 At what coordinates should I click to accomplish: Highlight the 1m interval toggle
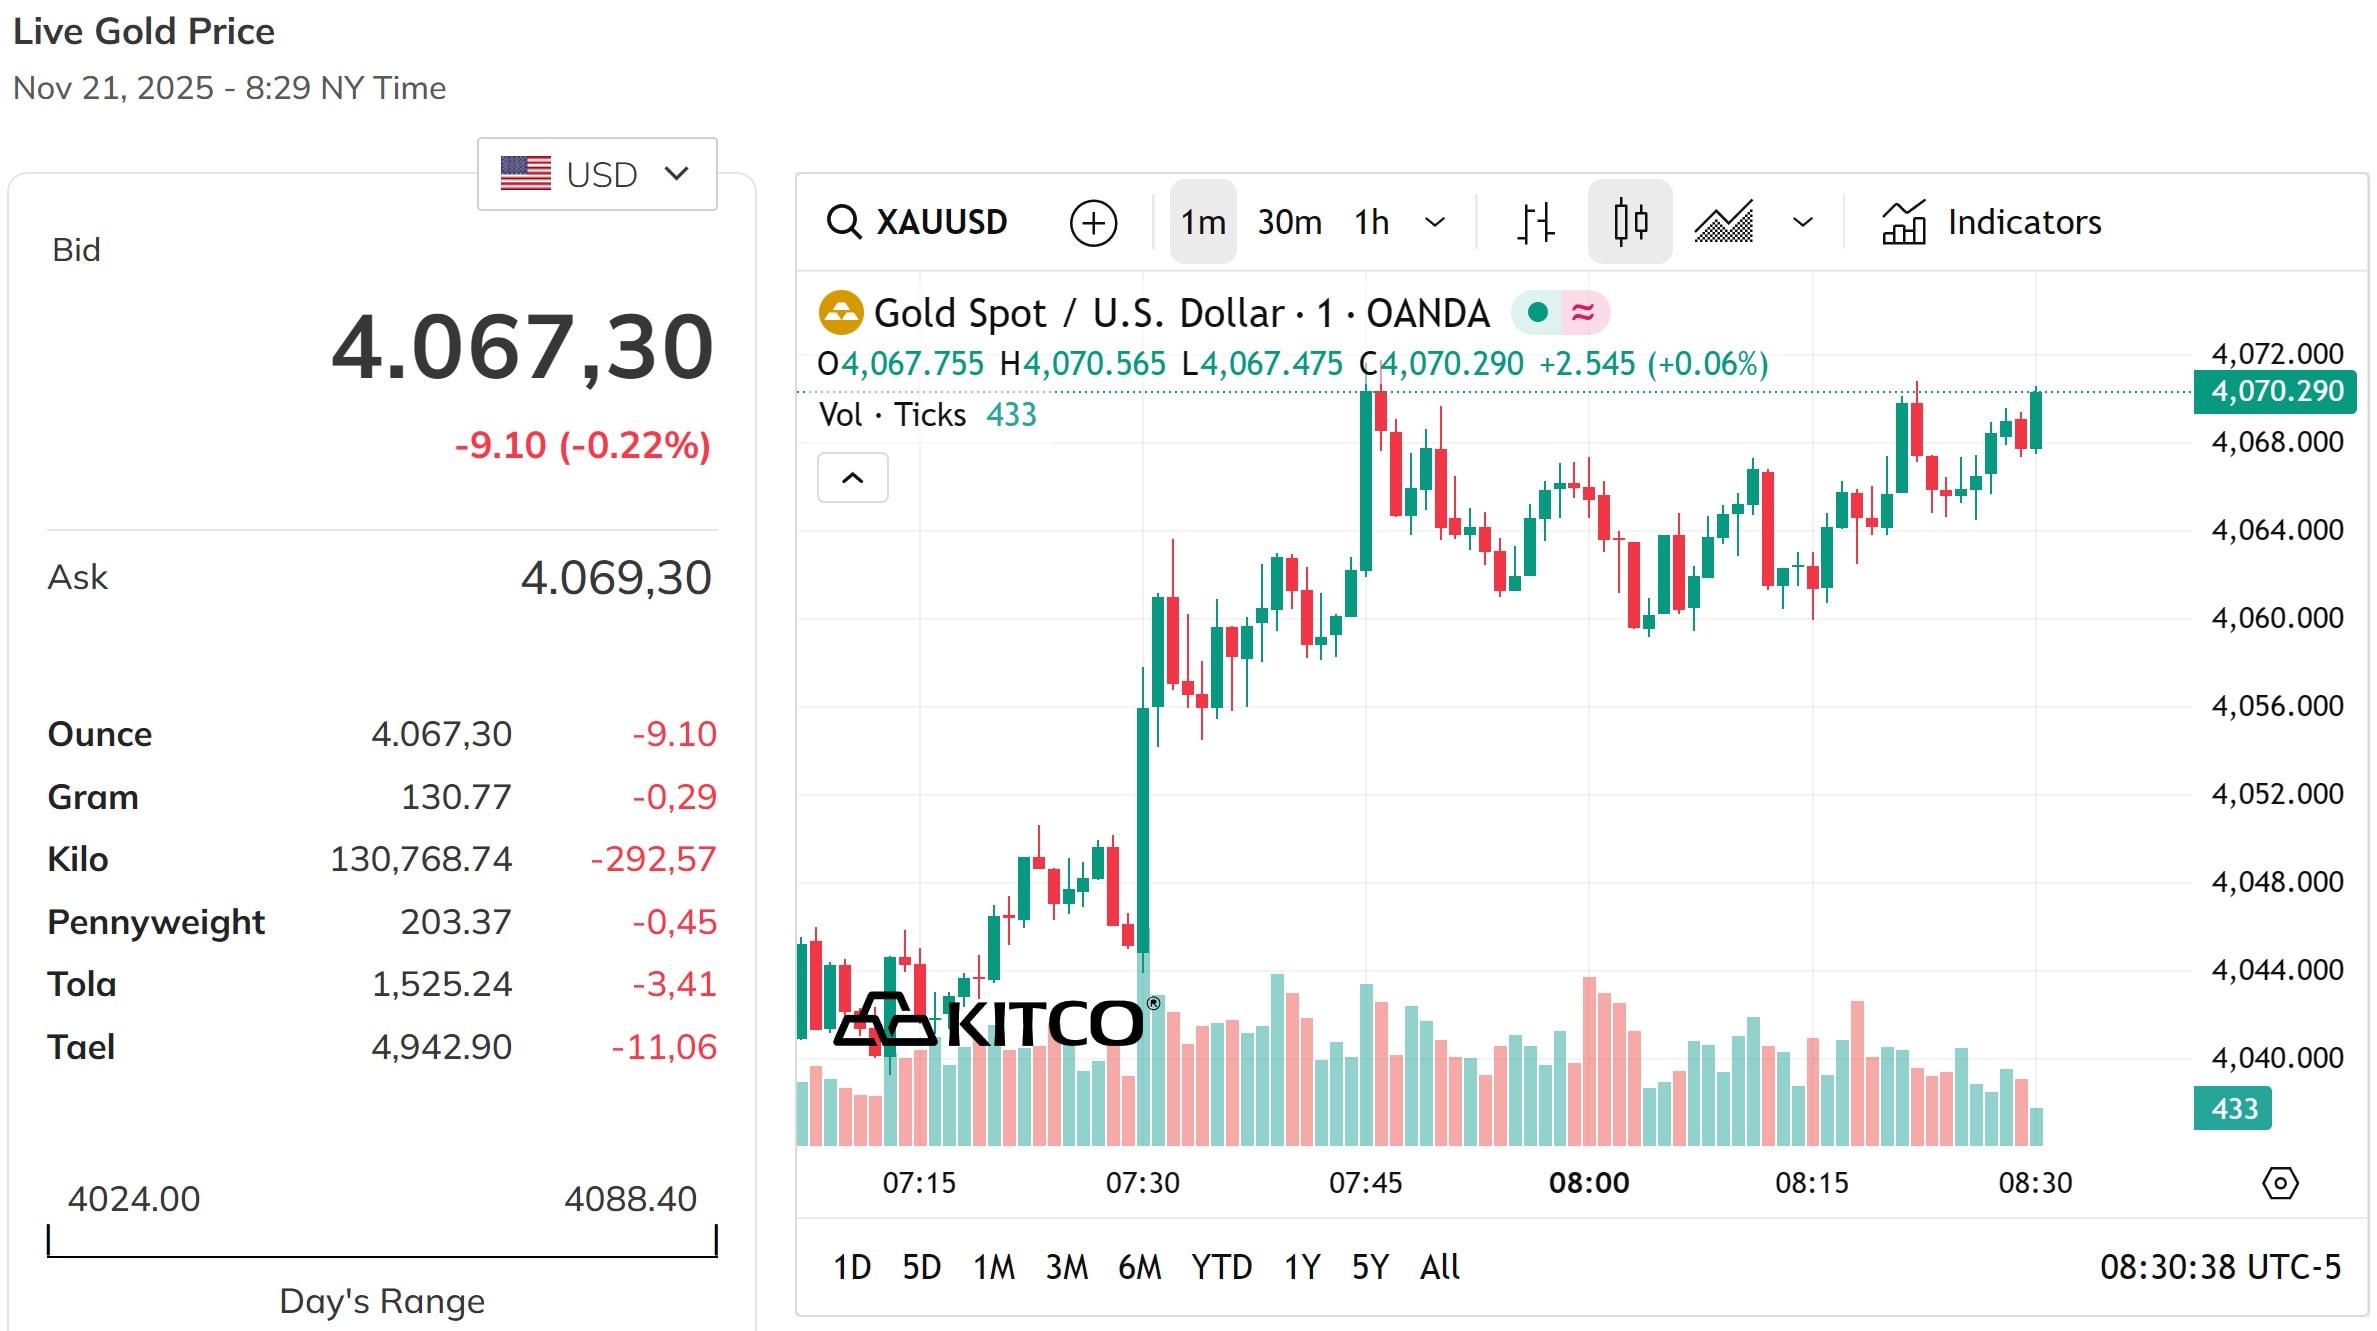click(x=1202, y=222)
